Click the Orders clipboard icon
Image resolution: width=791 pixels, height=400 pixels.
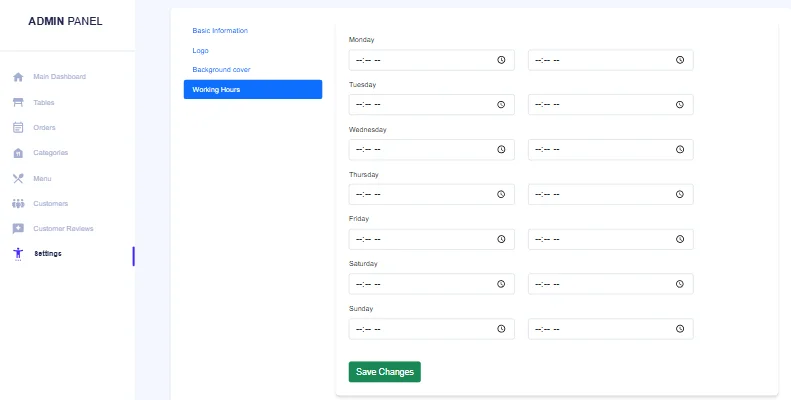pos(18,127)
